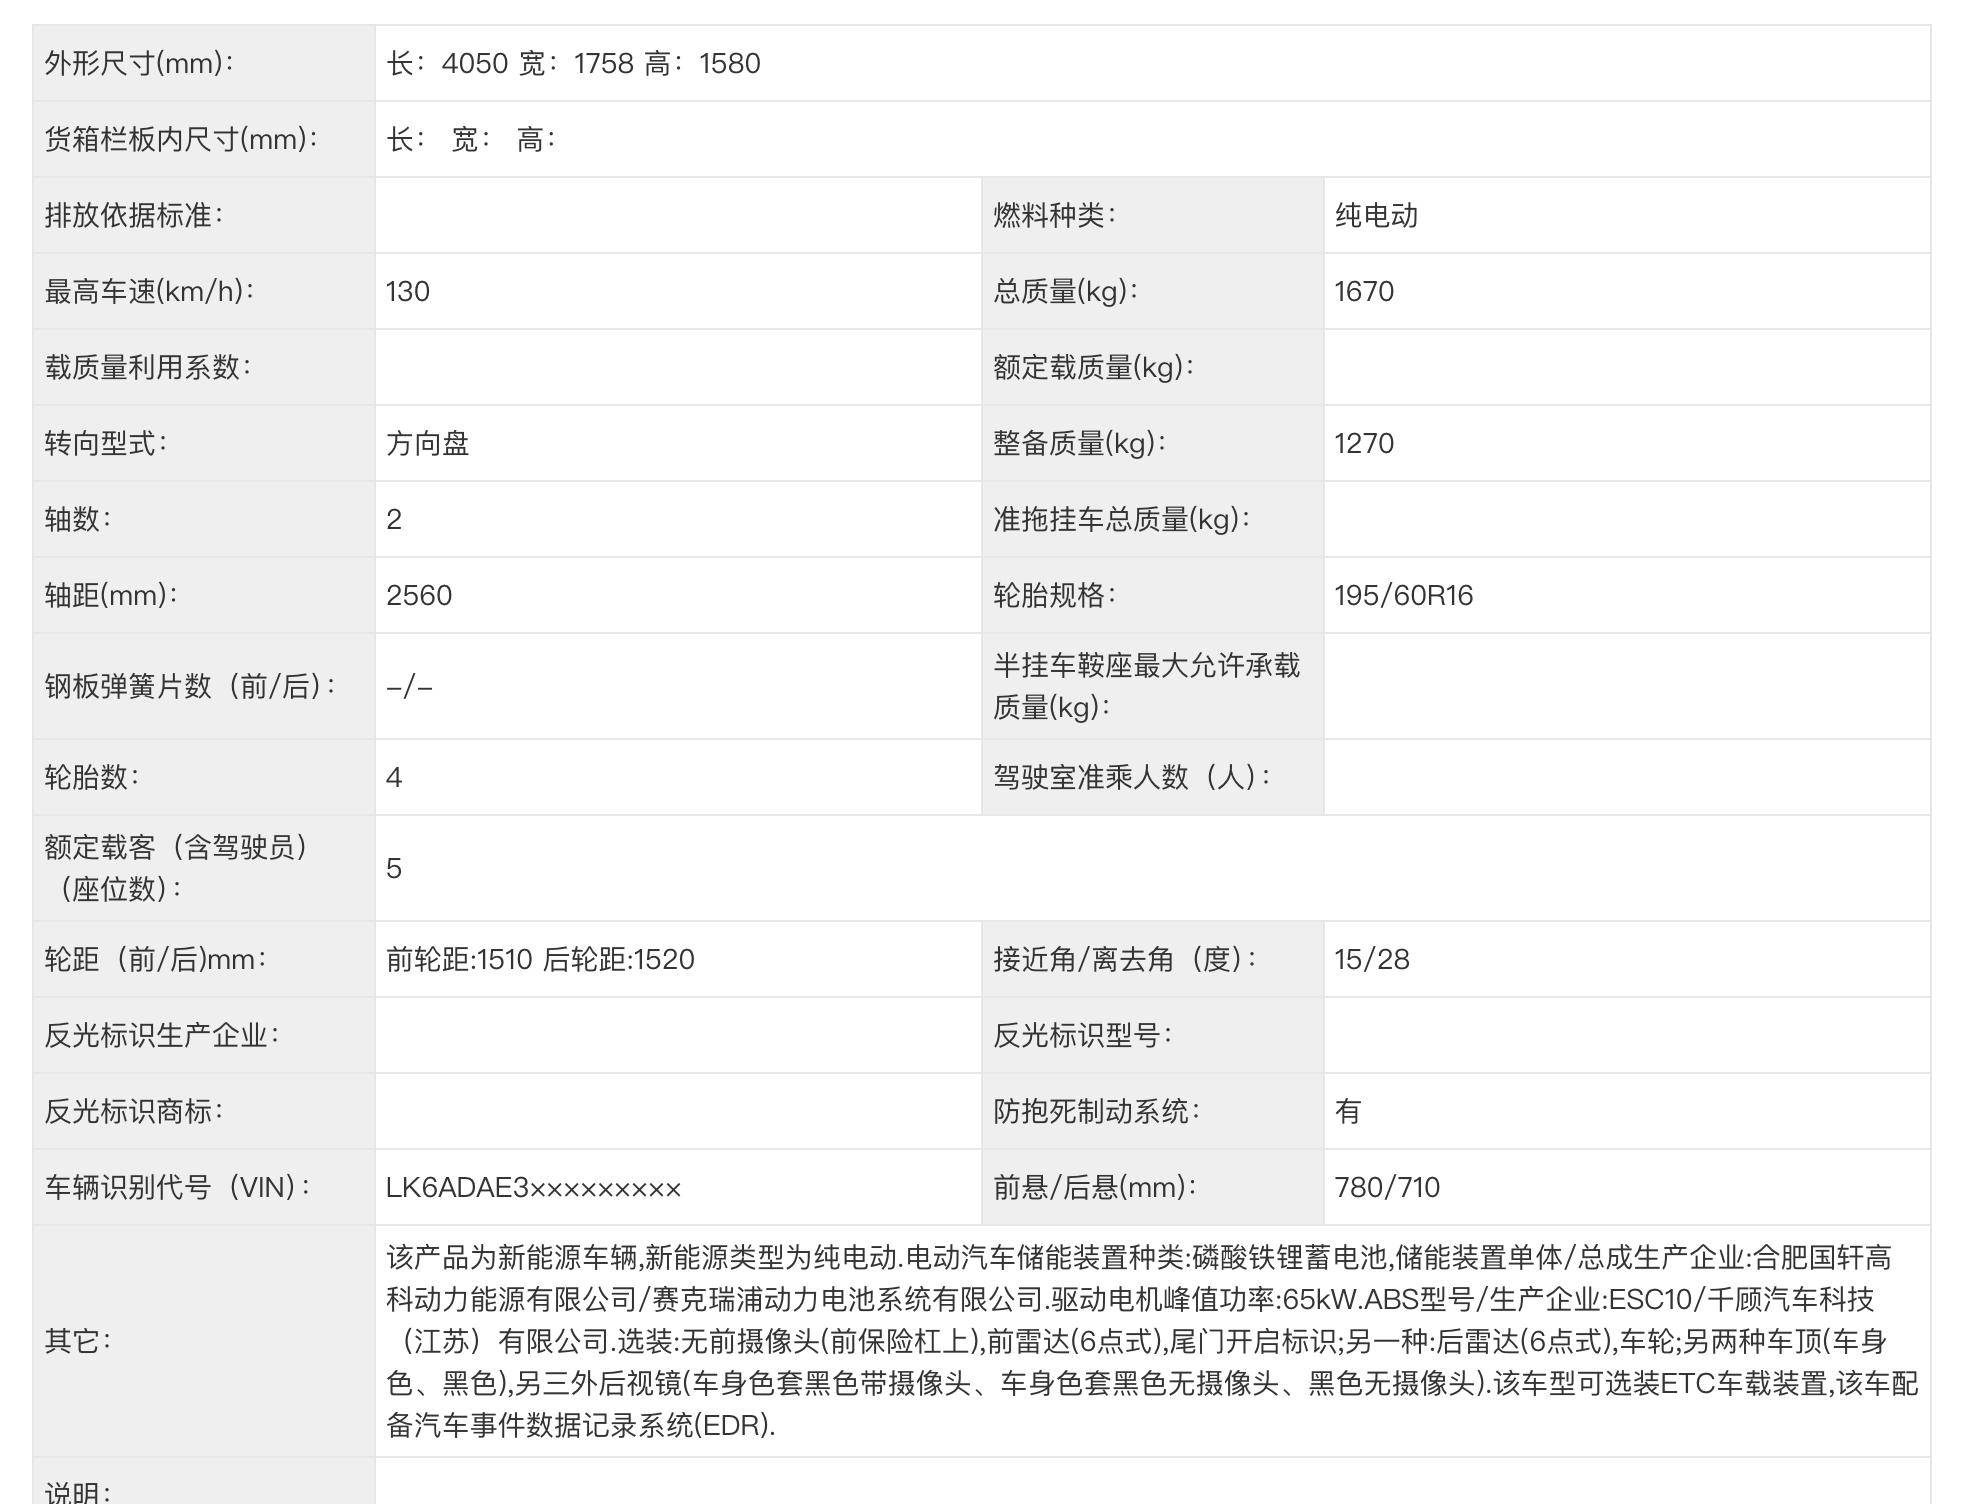The height and width of the screenshot is (1504, 1970).
Task: Click the VIN code LK6ADAE3×××××××××
Action: pos(533,1187)
